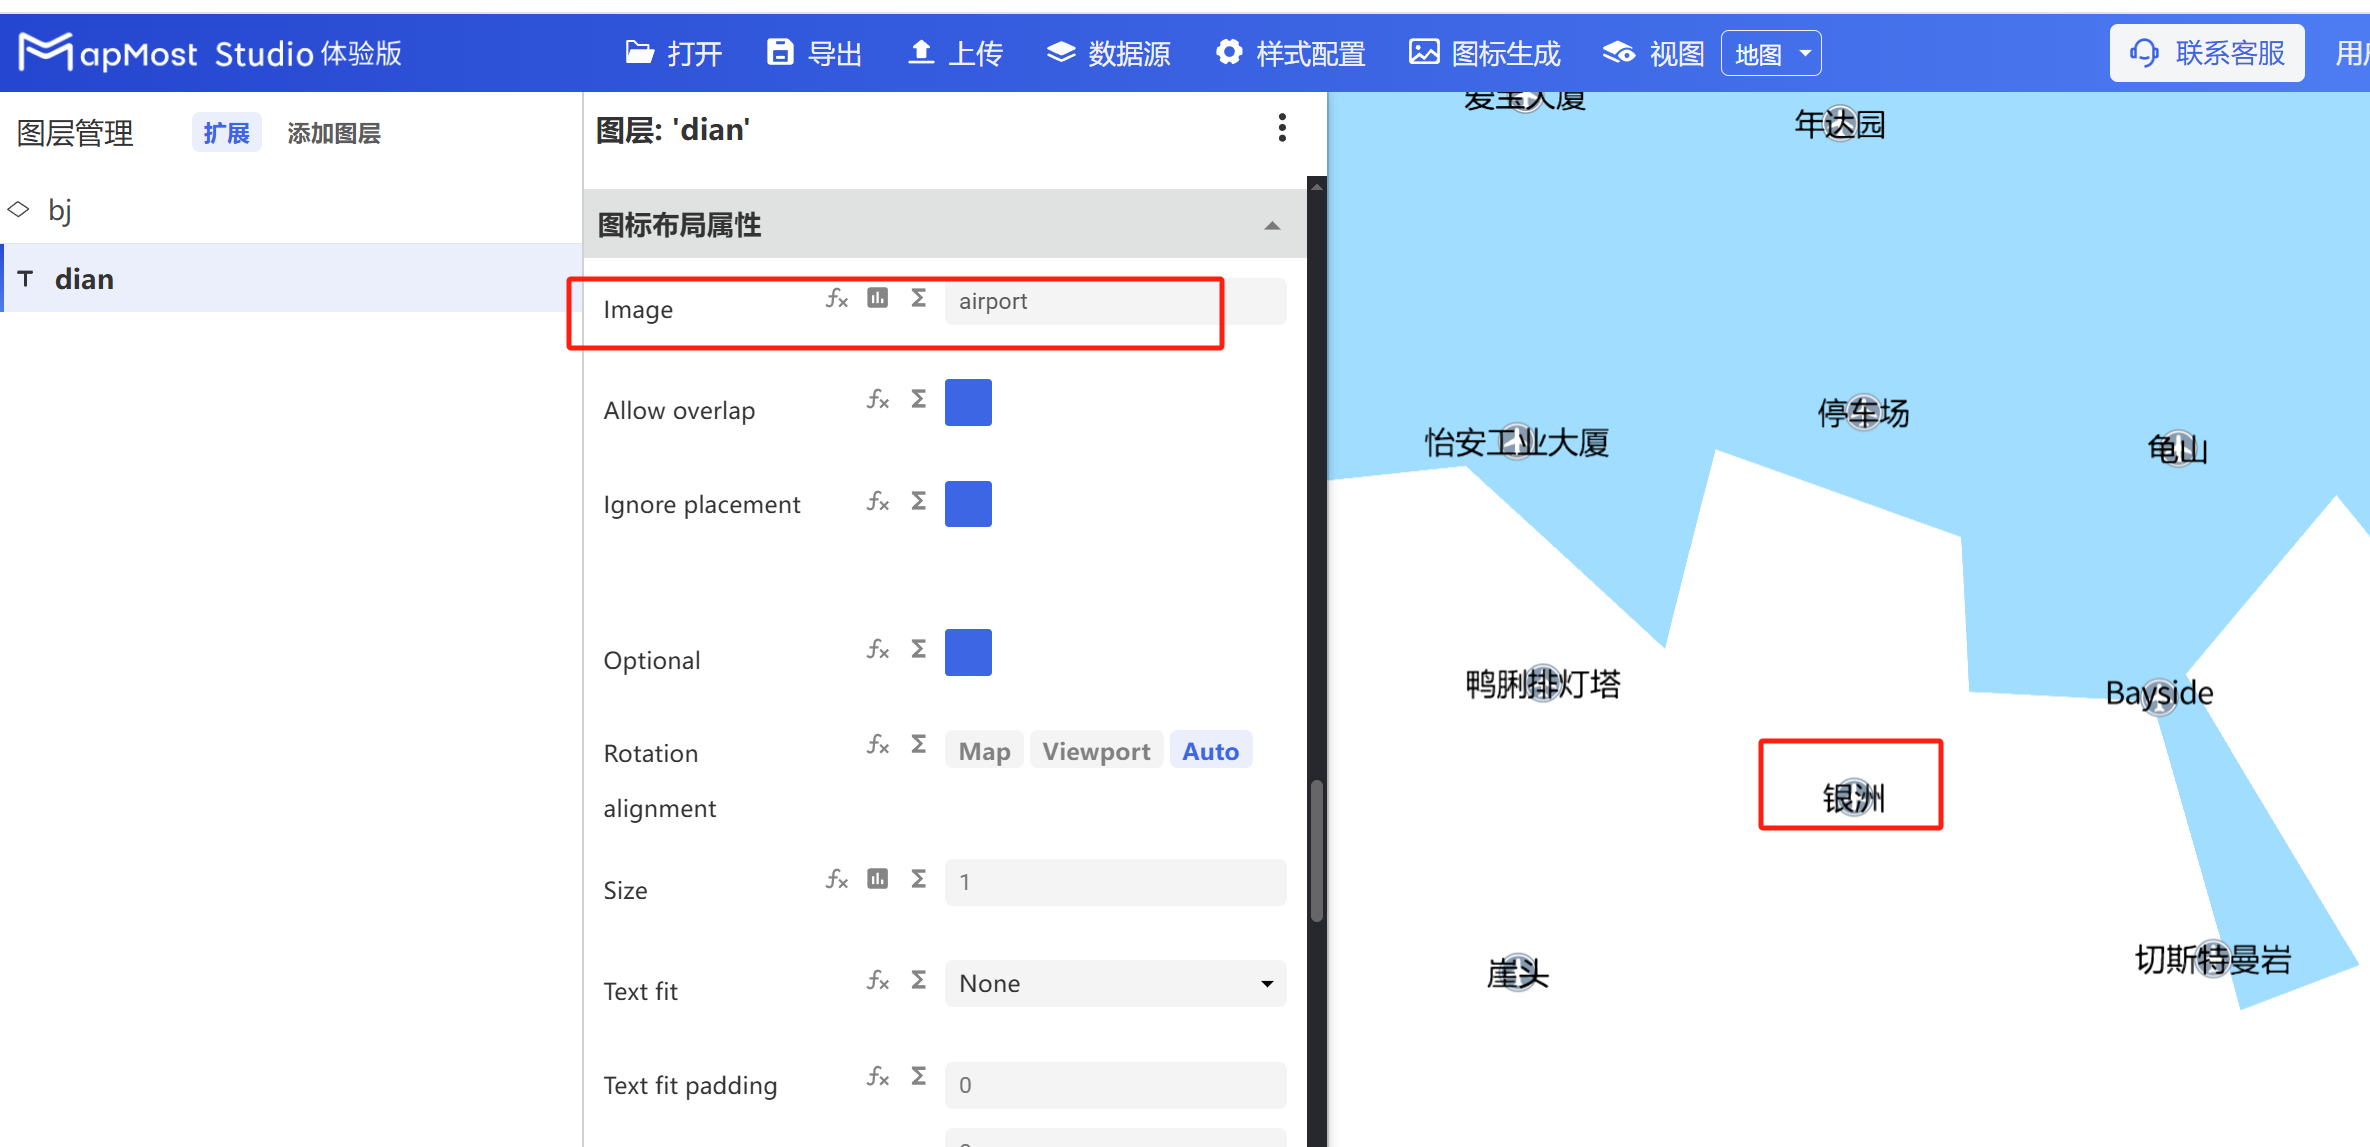Switch to 视图 view mode
Screen dimensions: 2370x1147
click(1650, 52)
